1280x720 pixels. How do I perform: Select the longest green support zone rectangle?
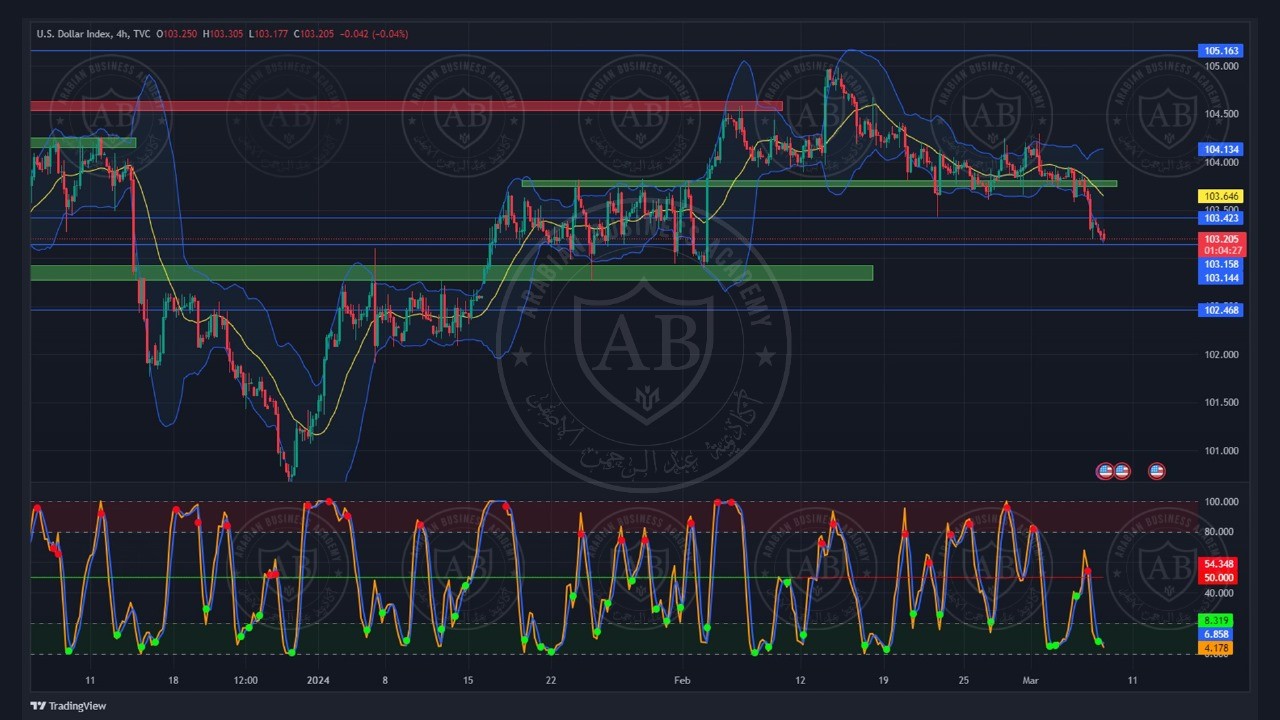(451, 273)
